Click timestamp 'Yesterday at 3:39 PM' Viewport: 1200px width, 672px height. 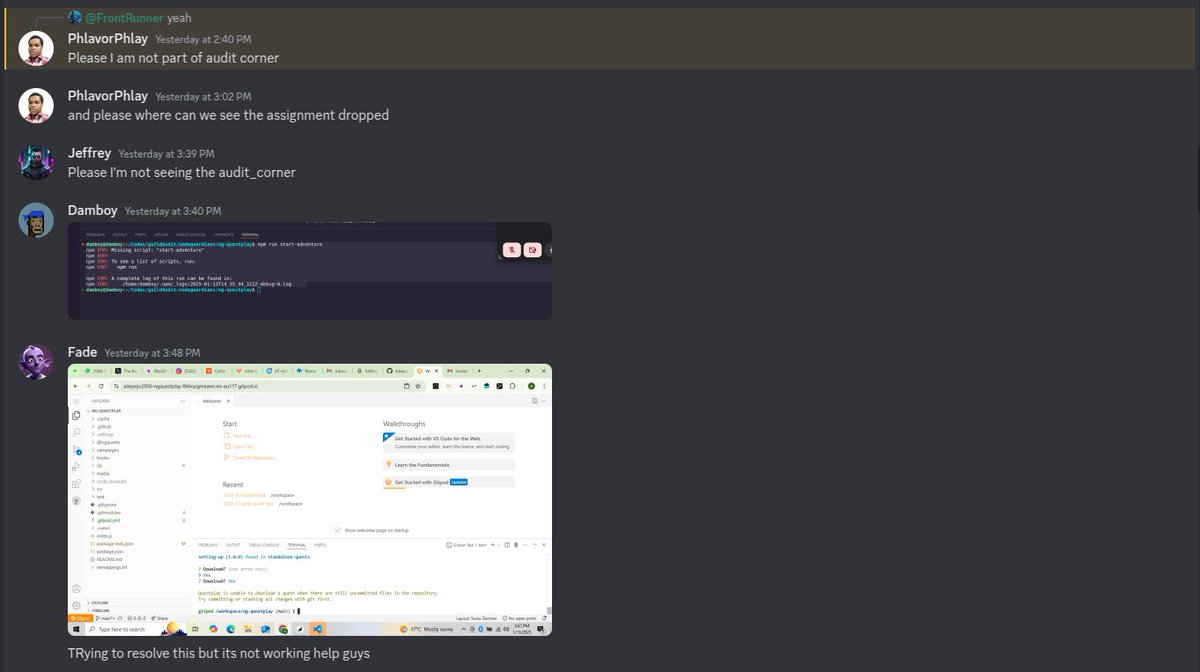166,154
